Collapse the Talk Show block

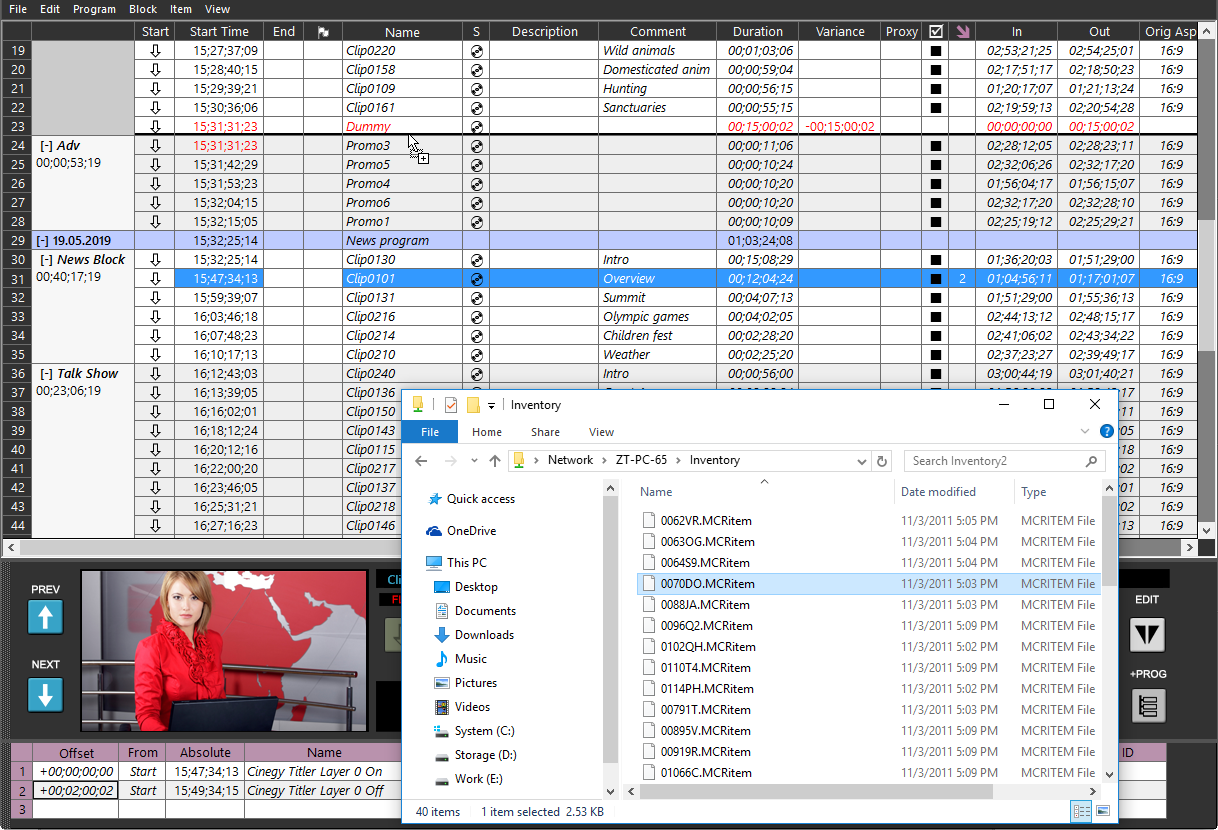[47, 374]
